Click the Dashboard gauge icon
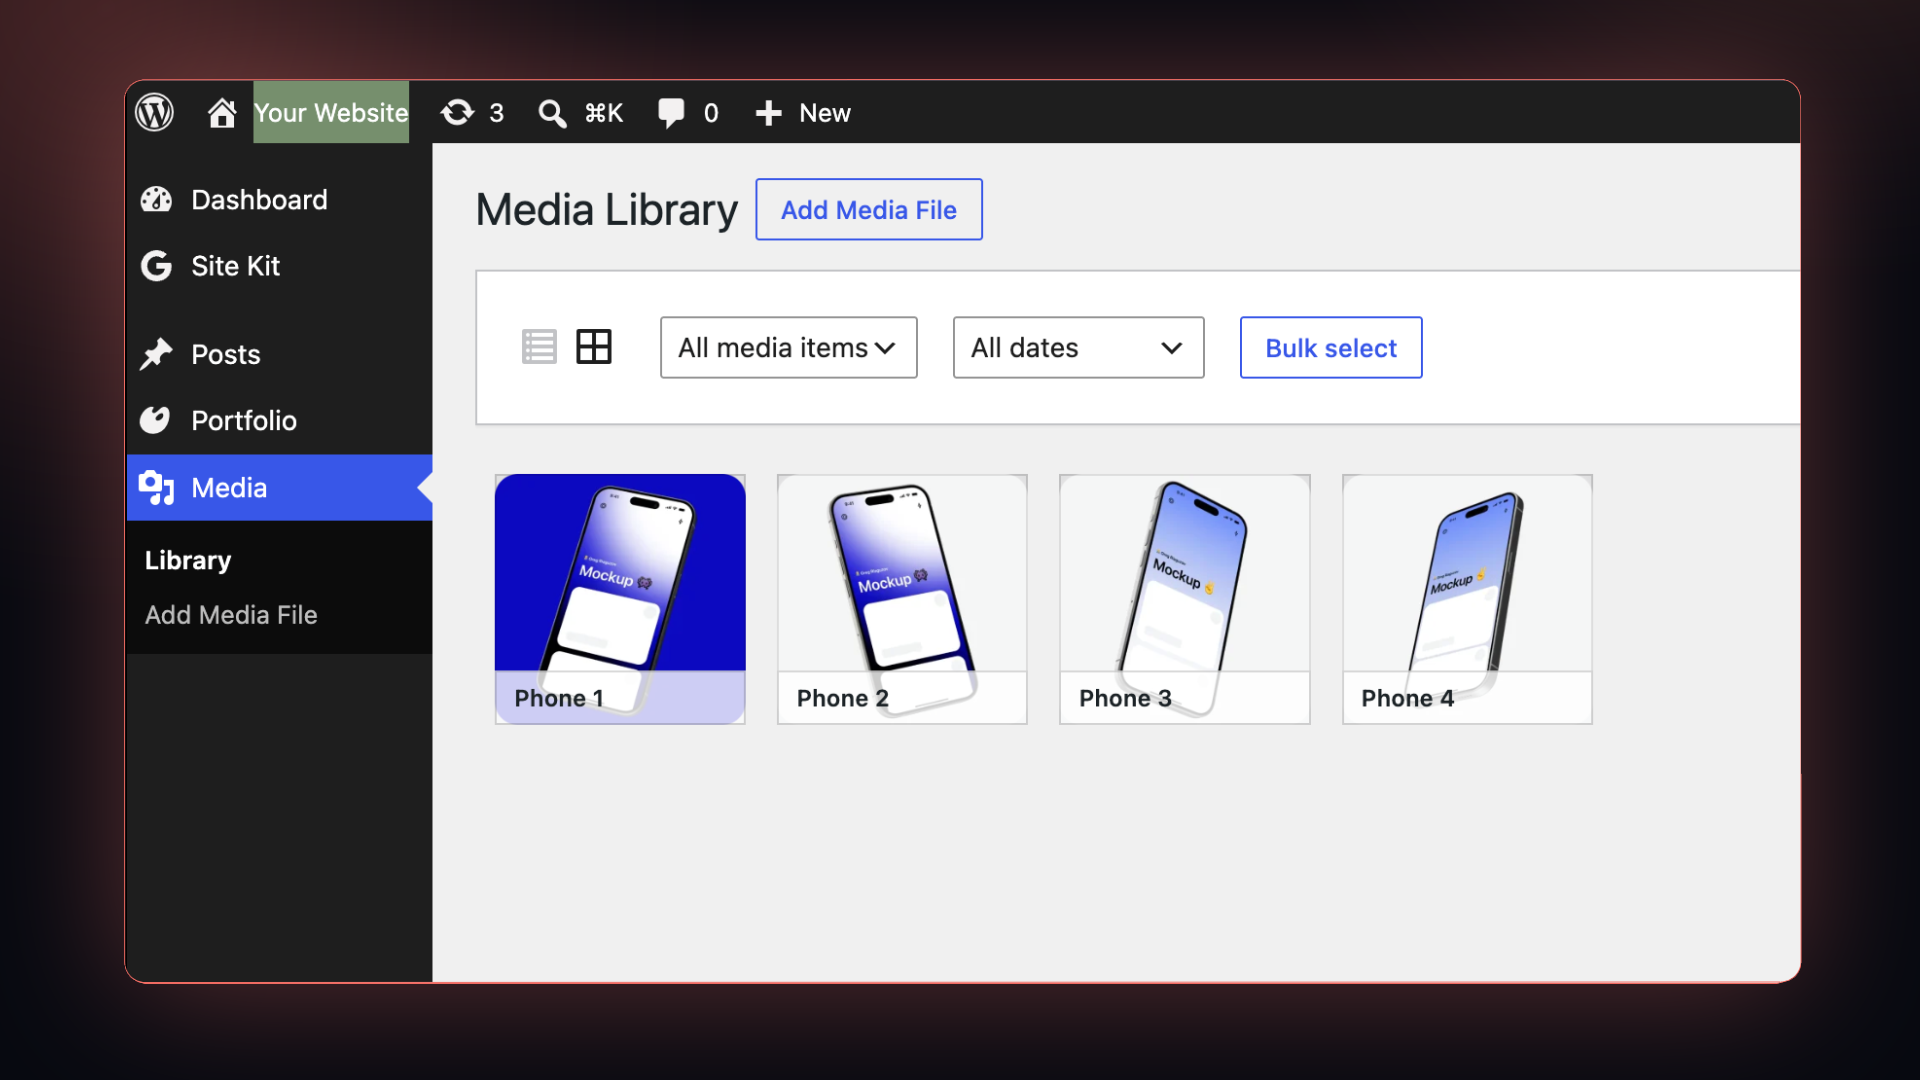The image size is (1920, 1080). click(156, 200)
